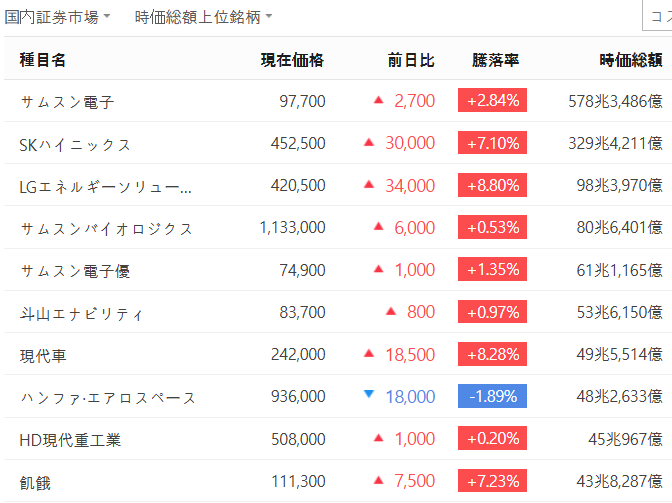Click the -1.89% blue badge

[492, 396]
